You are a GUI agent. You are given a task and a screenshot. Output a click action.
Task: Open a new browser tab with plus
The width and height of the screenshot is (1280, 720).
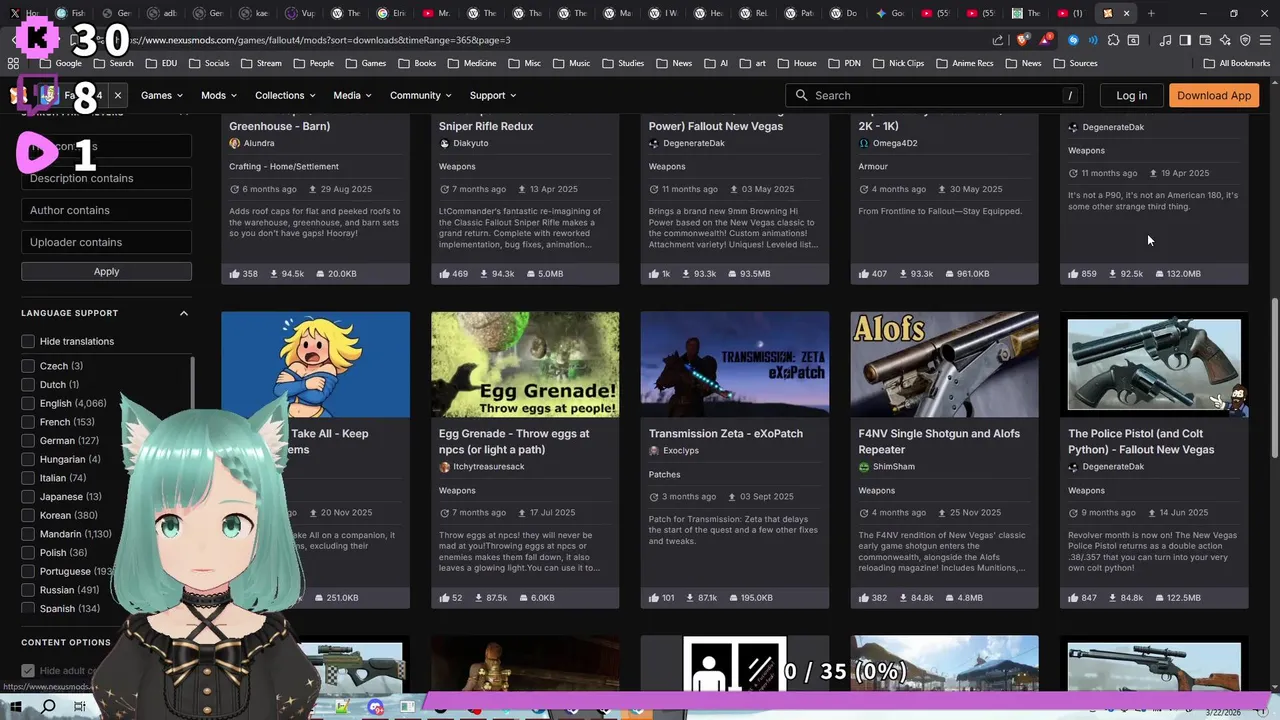1151,13
